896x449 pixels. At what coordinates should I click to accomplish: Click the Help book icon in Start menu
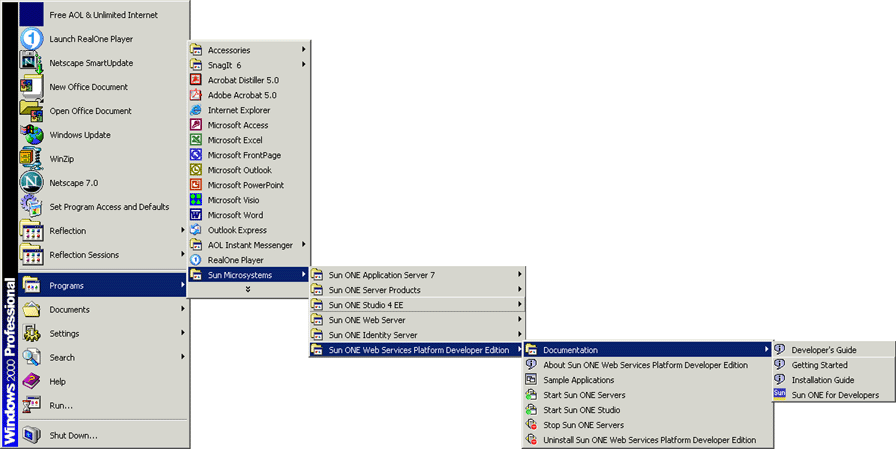31,381
